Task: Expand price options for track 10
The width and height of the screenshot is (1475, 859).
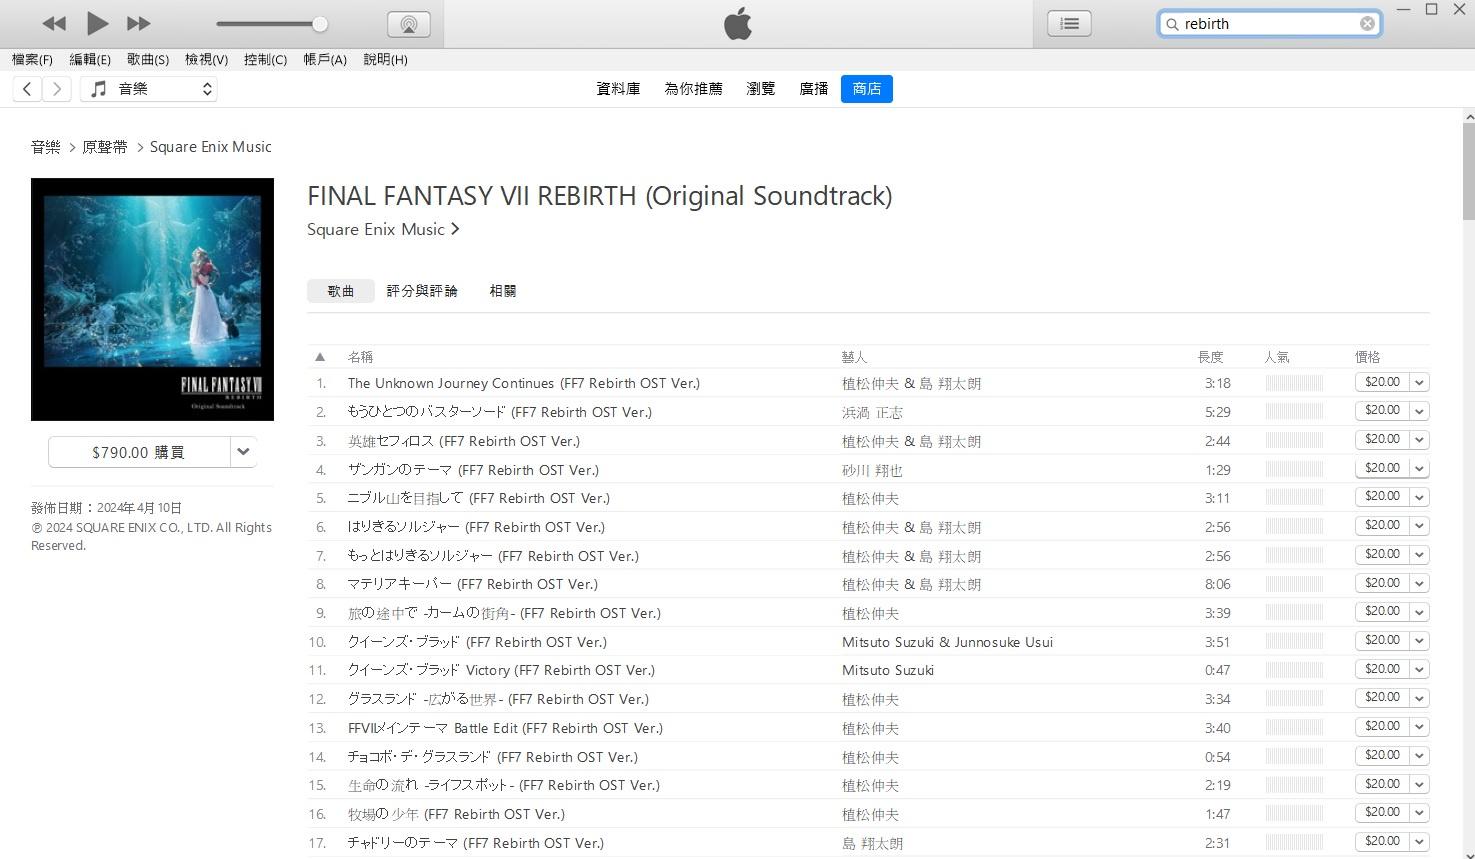Action: (1419, 641)
